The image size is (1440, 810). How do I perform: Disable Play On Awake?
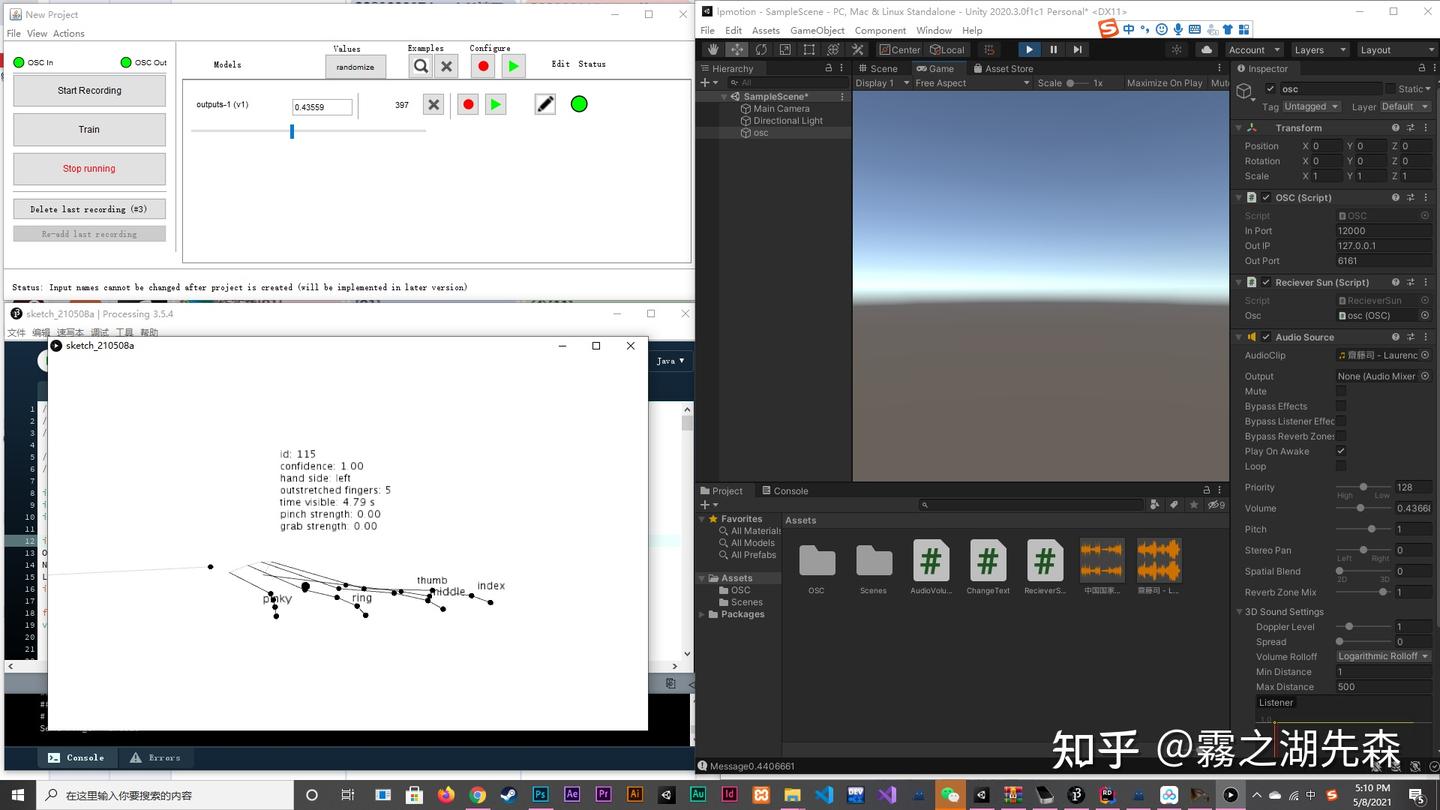click(x=1341, y=451)
